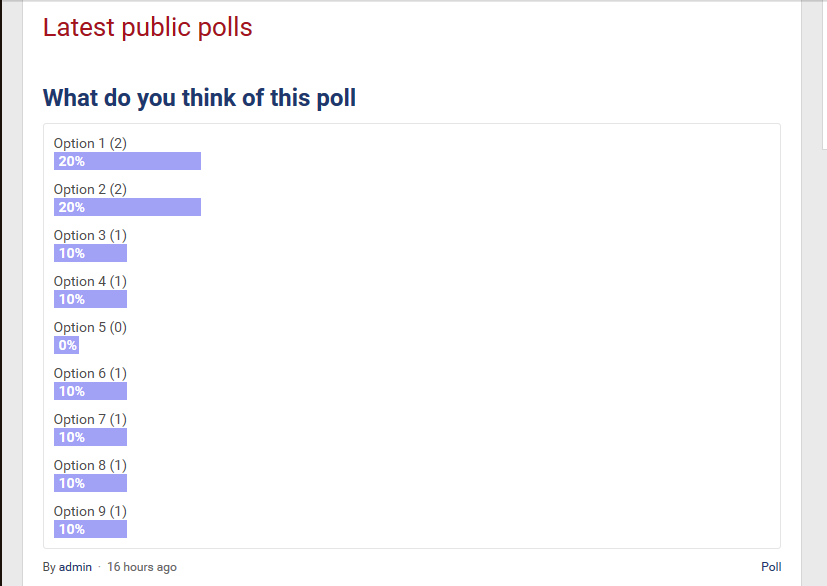
Task: Click the "16 hours ago" timestamp
Action: [142, 567]
